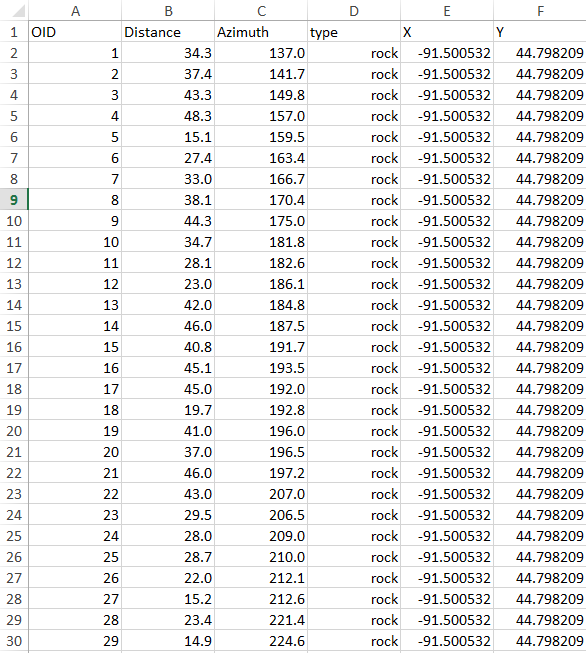Select OID cell 8 in row 9
The width and height of the screenshot is (586, 653).
tap(75, 200)
